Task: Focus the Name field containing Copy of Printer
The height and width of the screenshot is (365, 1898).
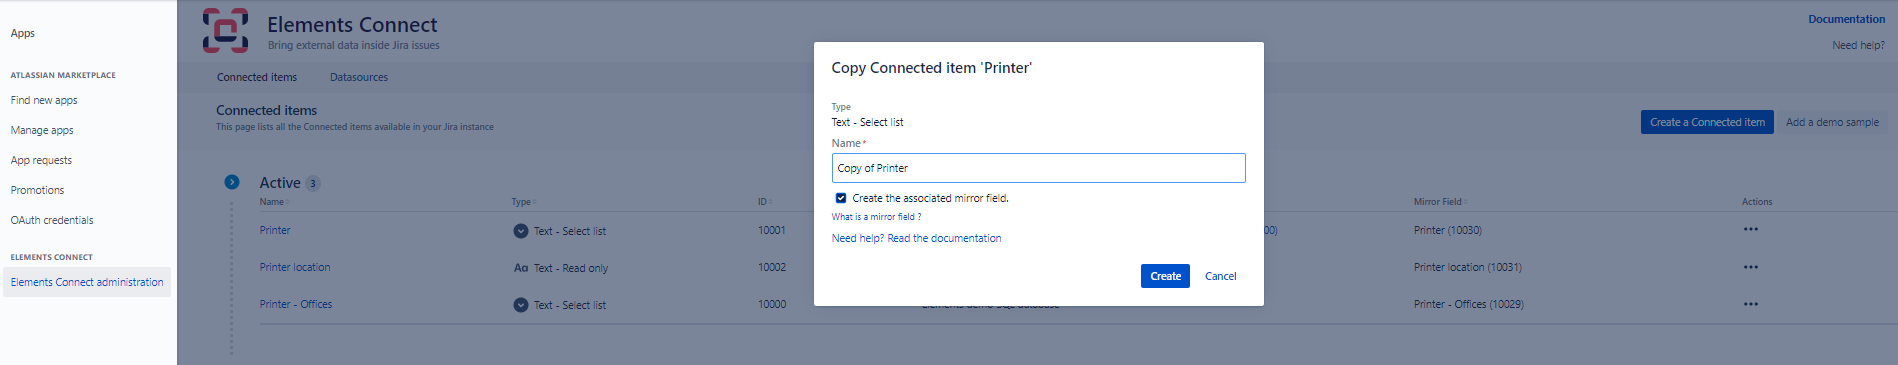Action: (x=1038, y=168)
